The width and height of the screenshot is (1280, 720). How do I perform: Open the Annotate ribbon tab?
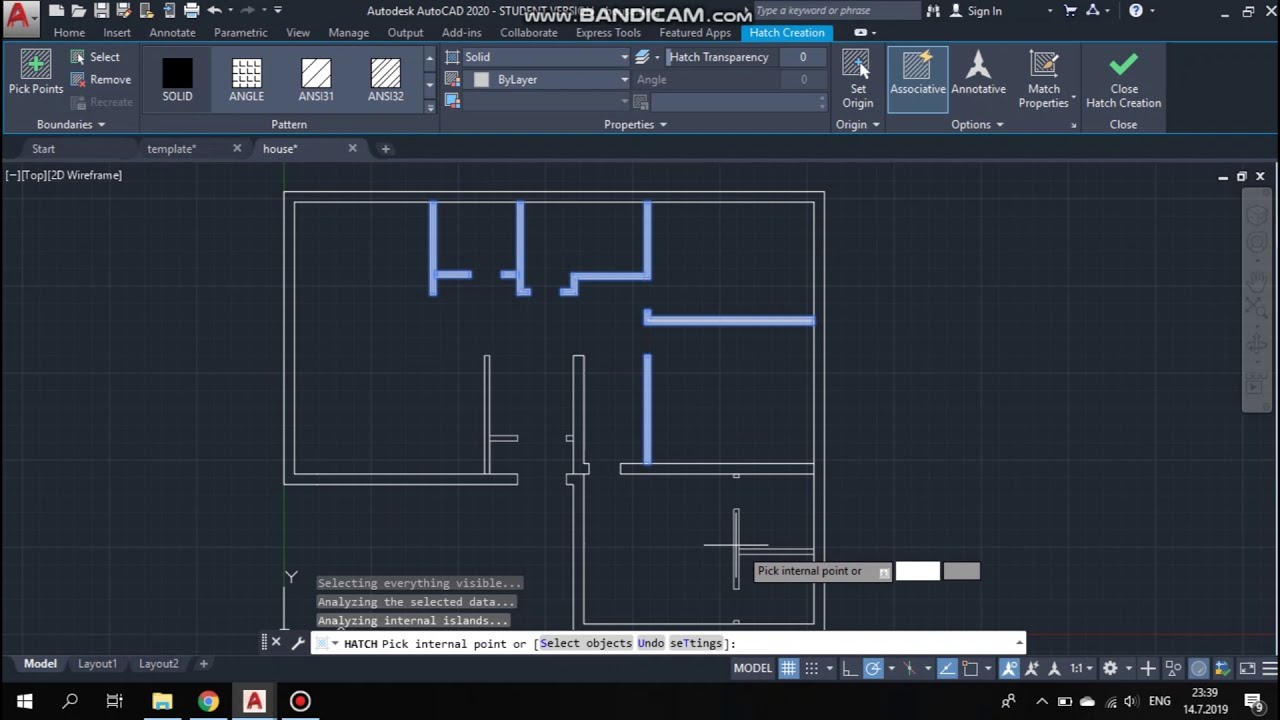[x=172, y=33]
